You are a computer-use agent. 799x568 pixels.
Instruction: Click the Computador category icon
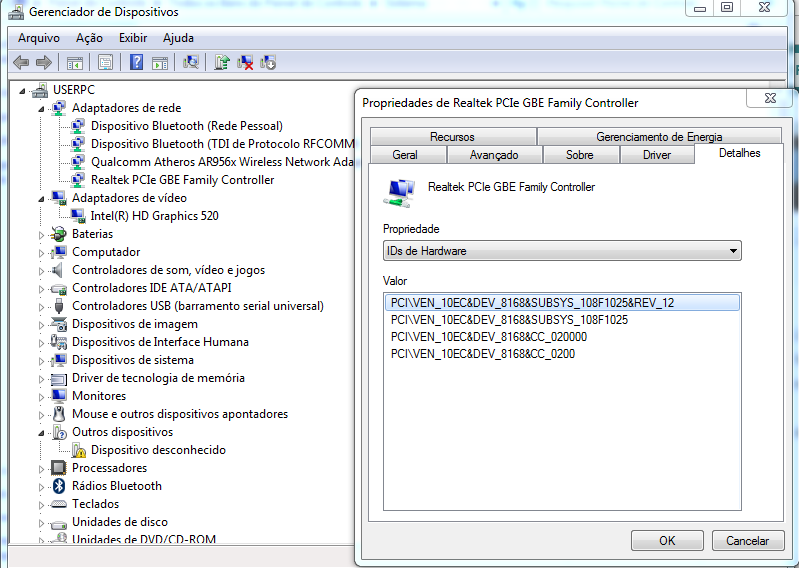click(59, 252)
